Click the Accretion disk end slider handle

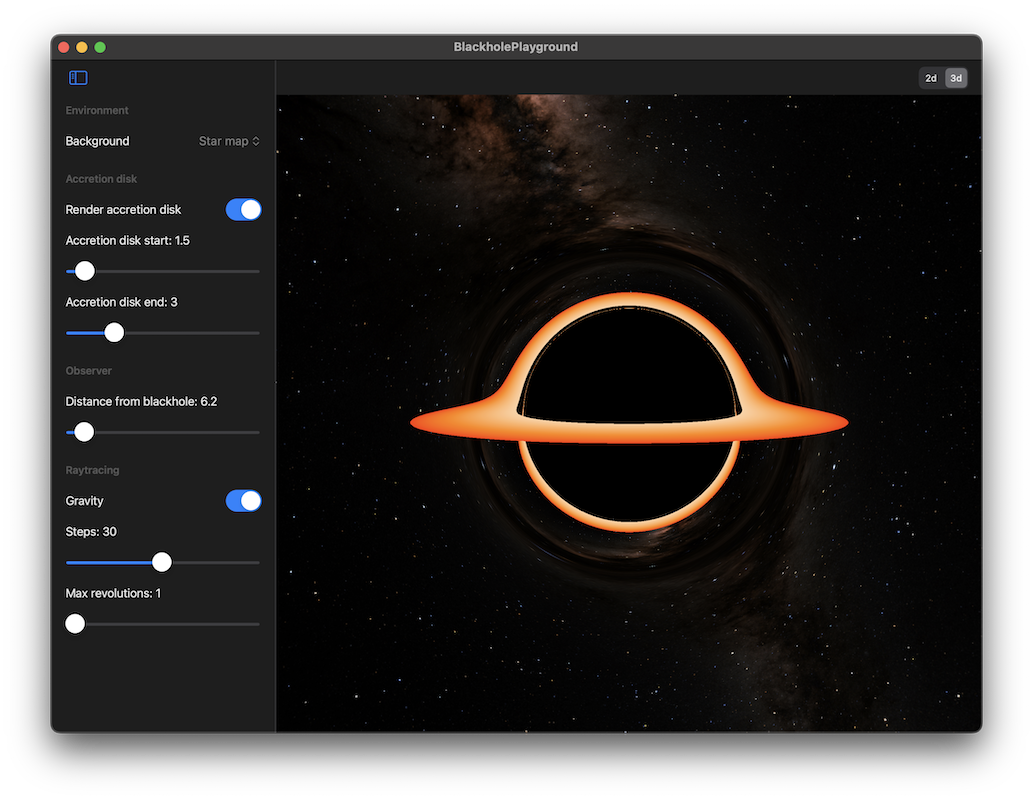[x=114, y=333]
